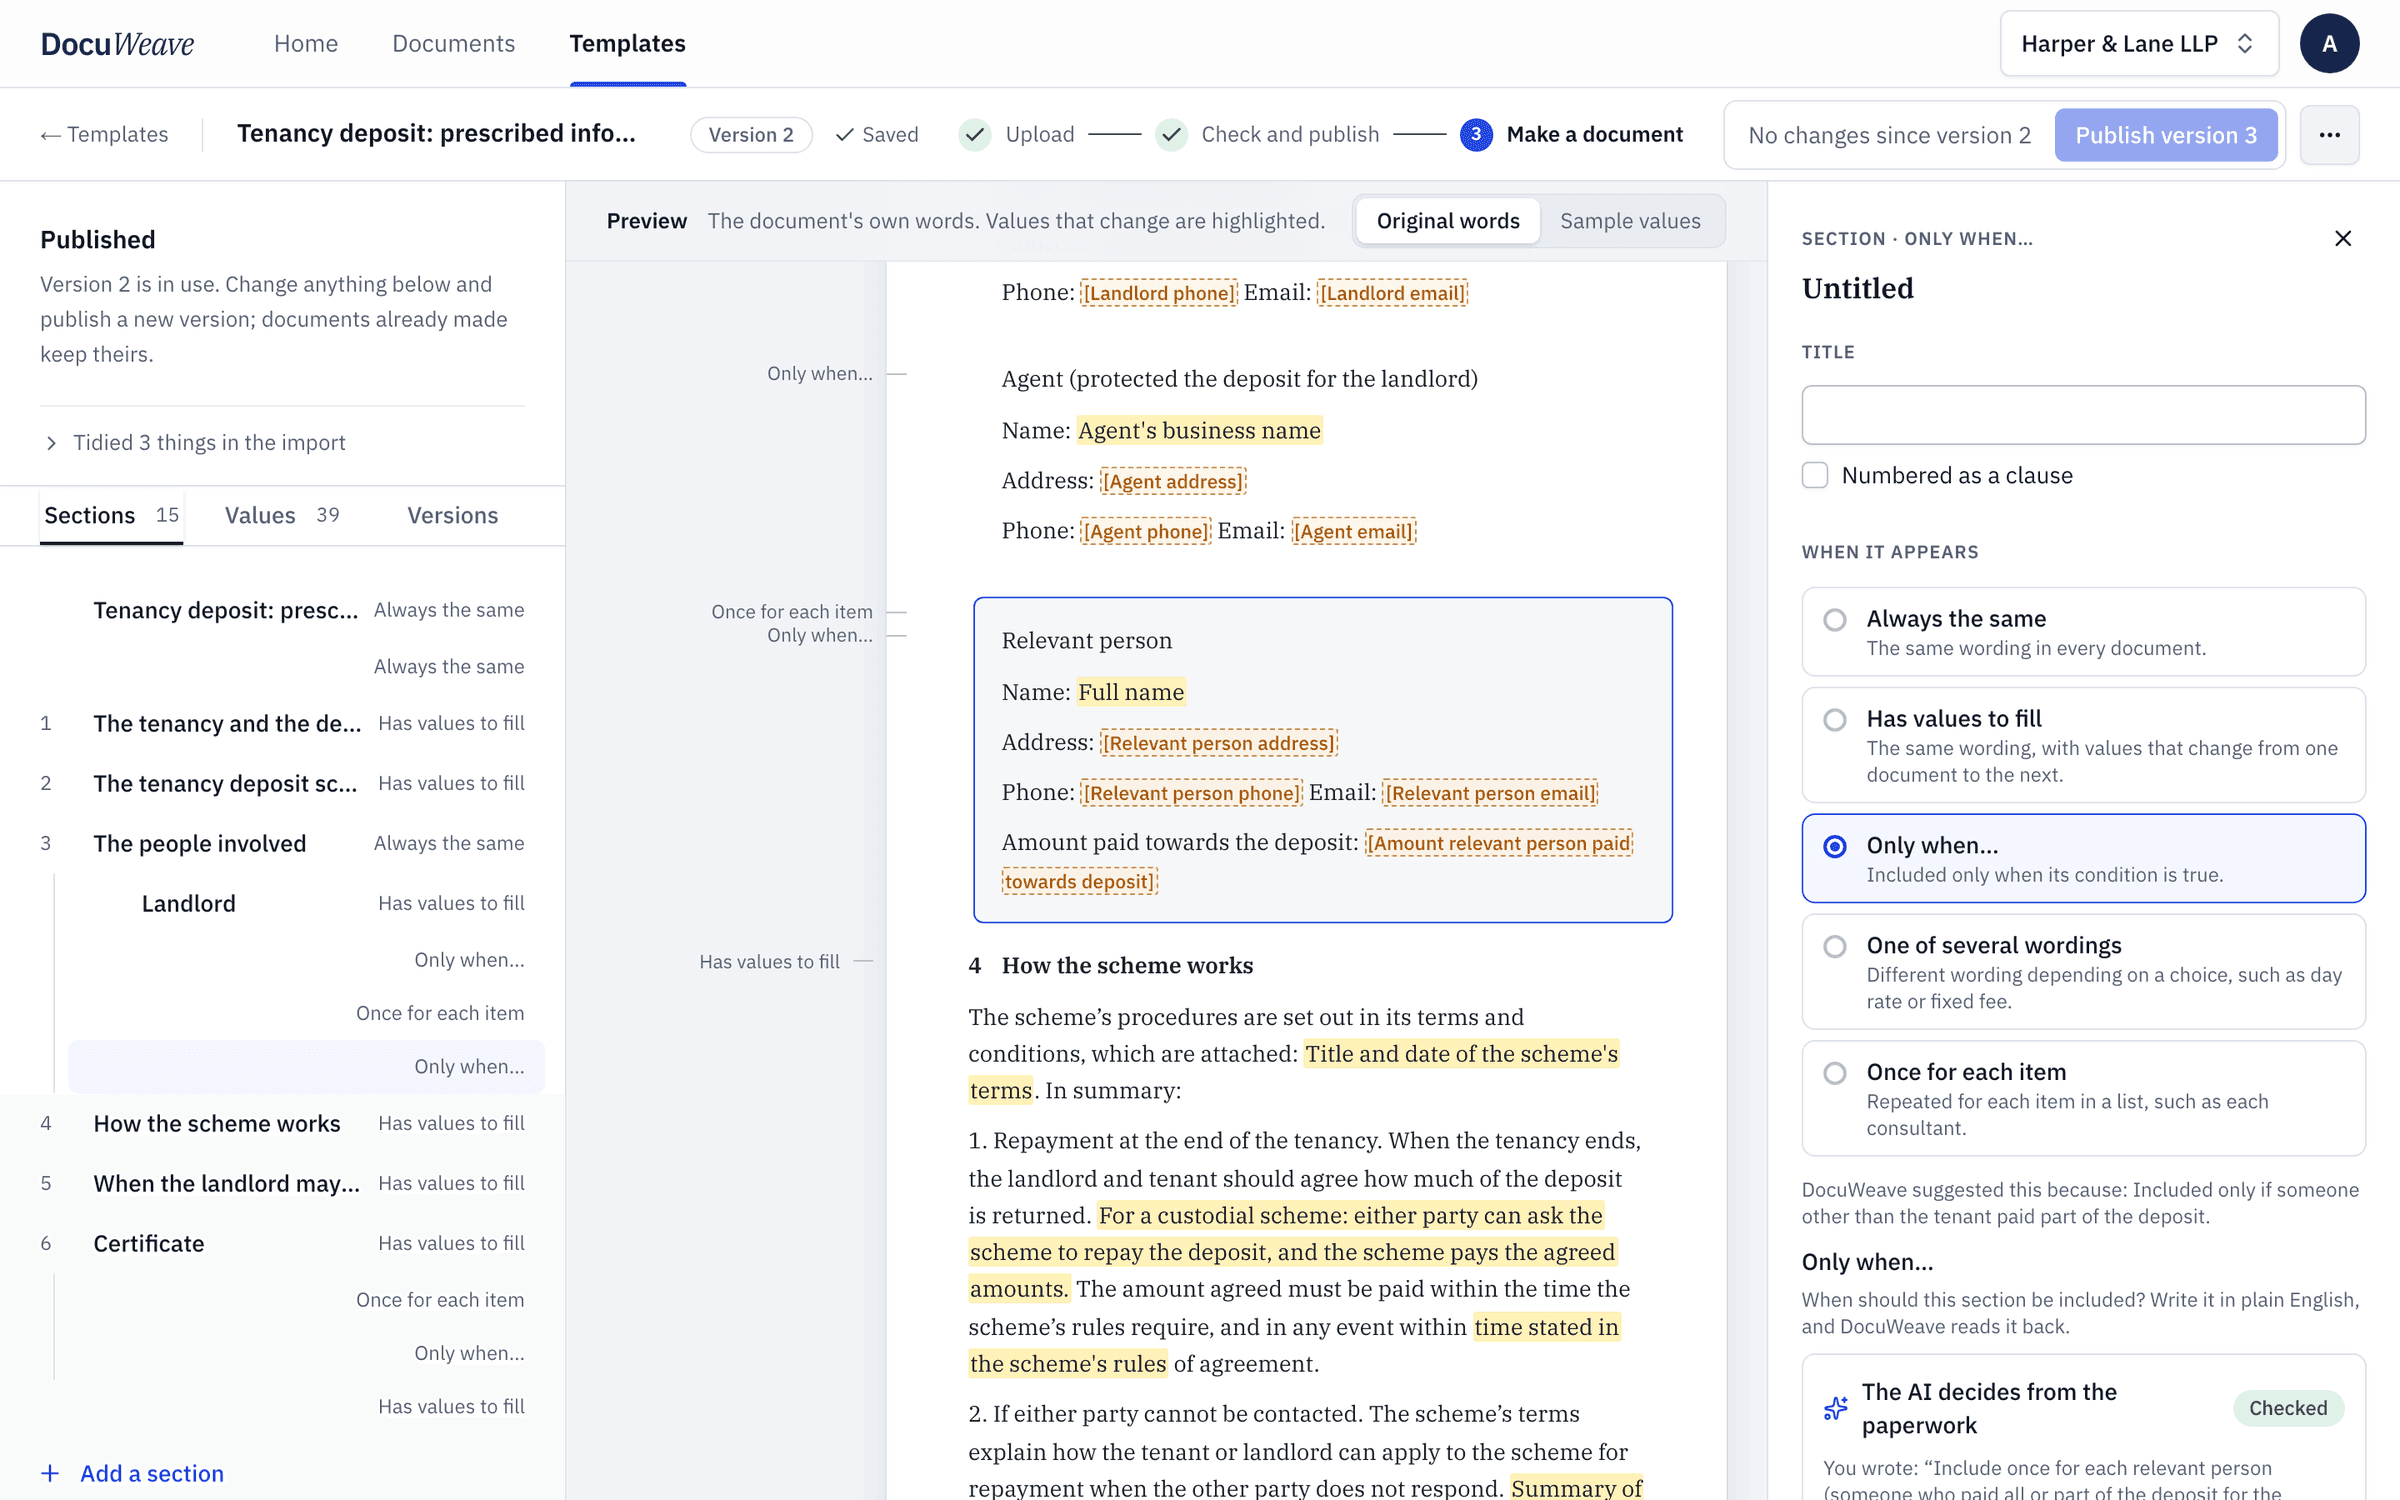Open the Versions tab
2400x1500 pixels.
[x=452, y=515]
